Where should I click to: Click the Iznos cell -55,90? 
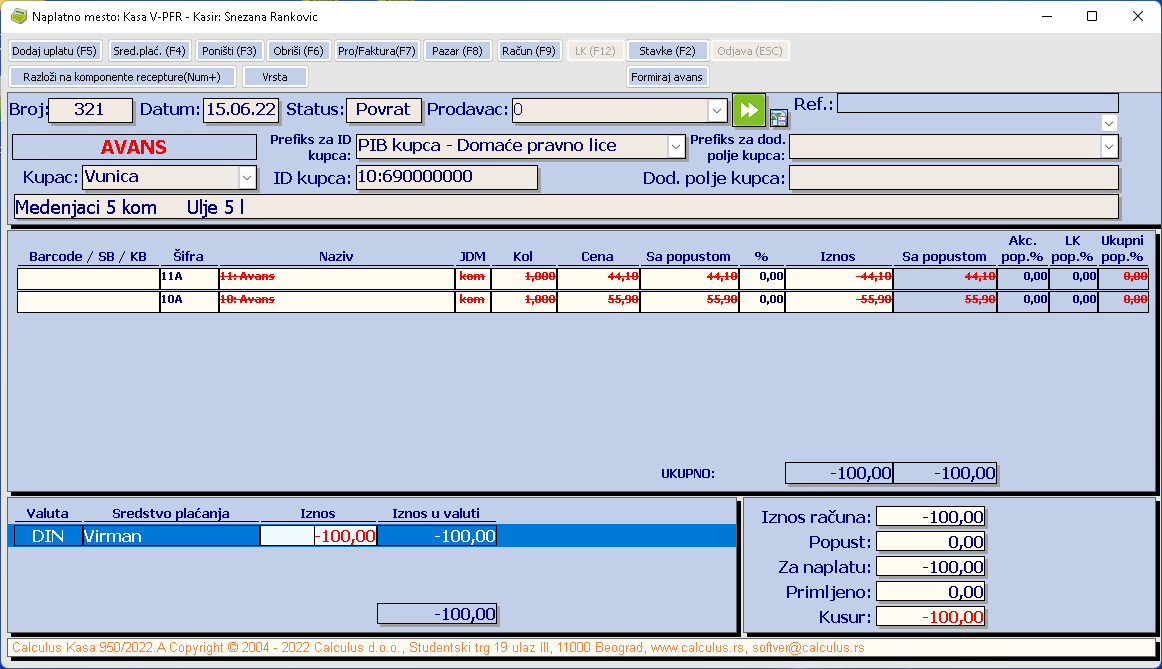point(839,300)
